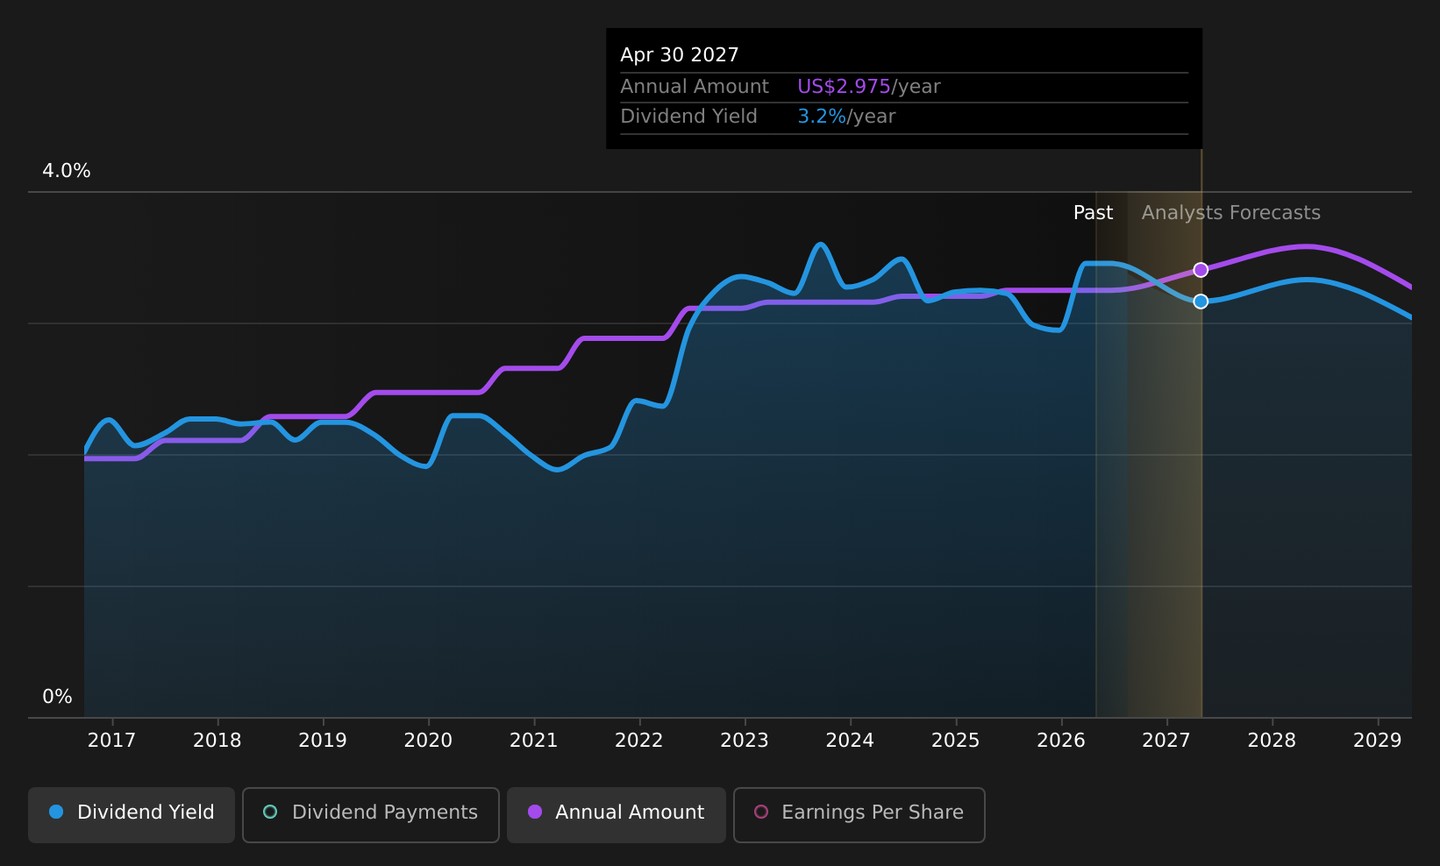Screen dimensions: 1440x866
Task: Click the Analysts Forecasts label
Action: coord(1231,213)
